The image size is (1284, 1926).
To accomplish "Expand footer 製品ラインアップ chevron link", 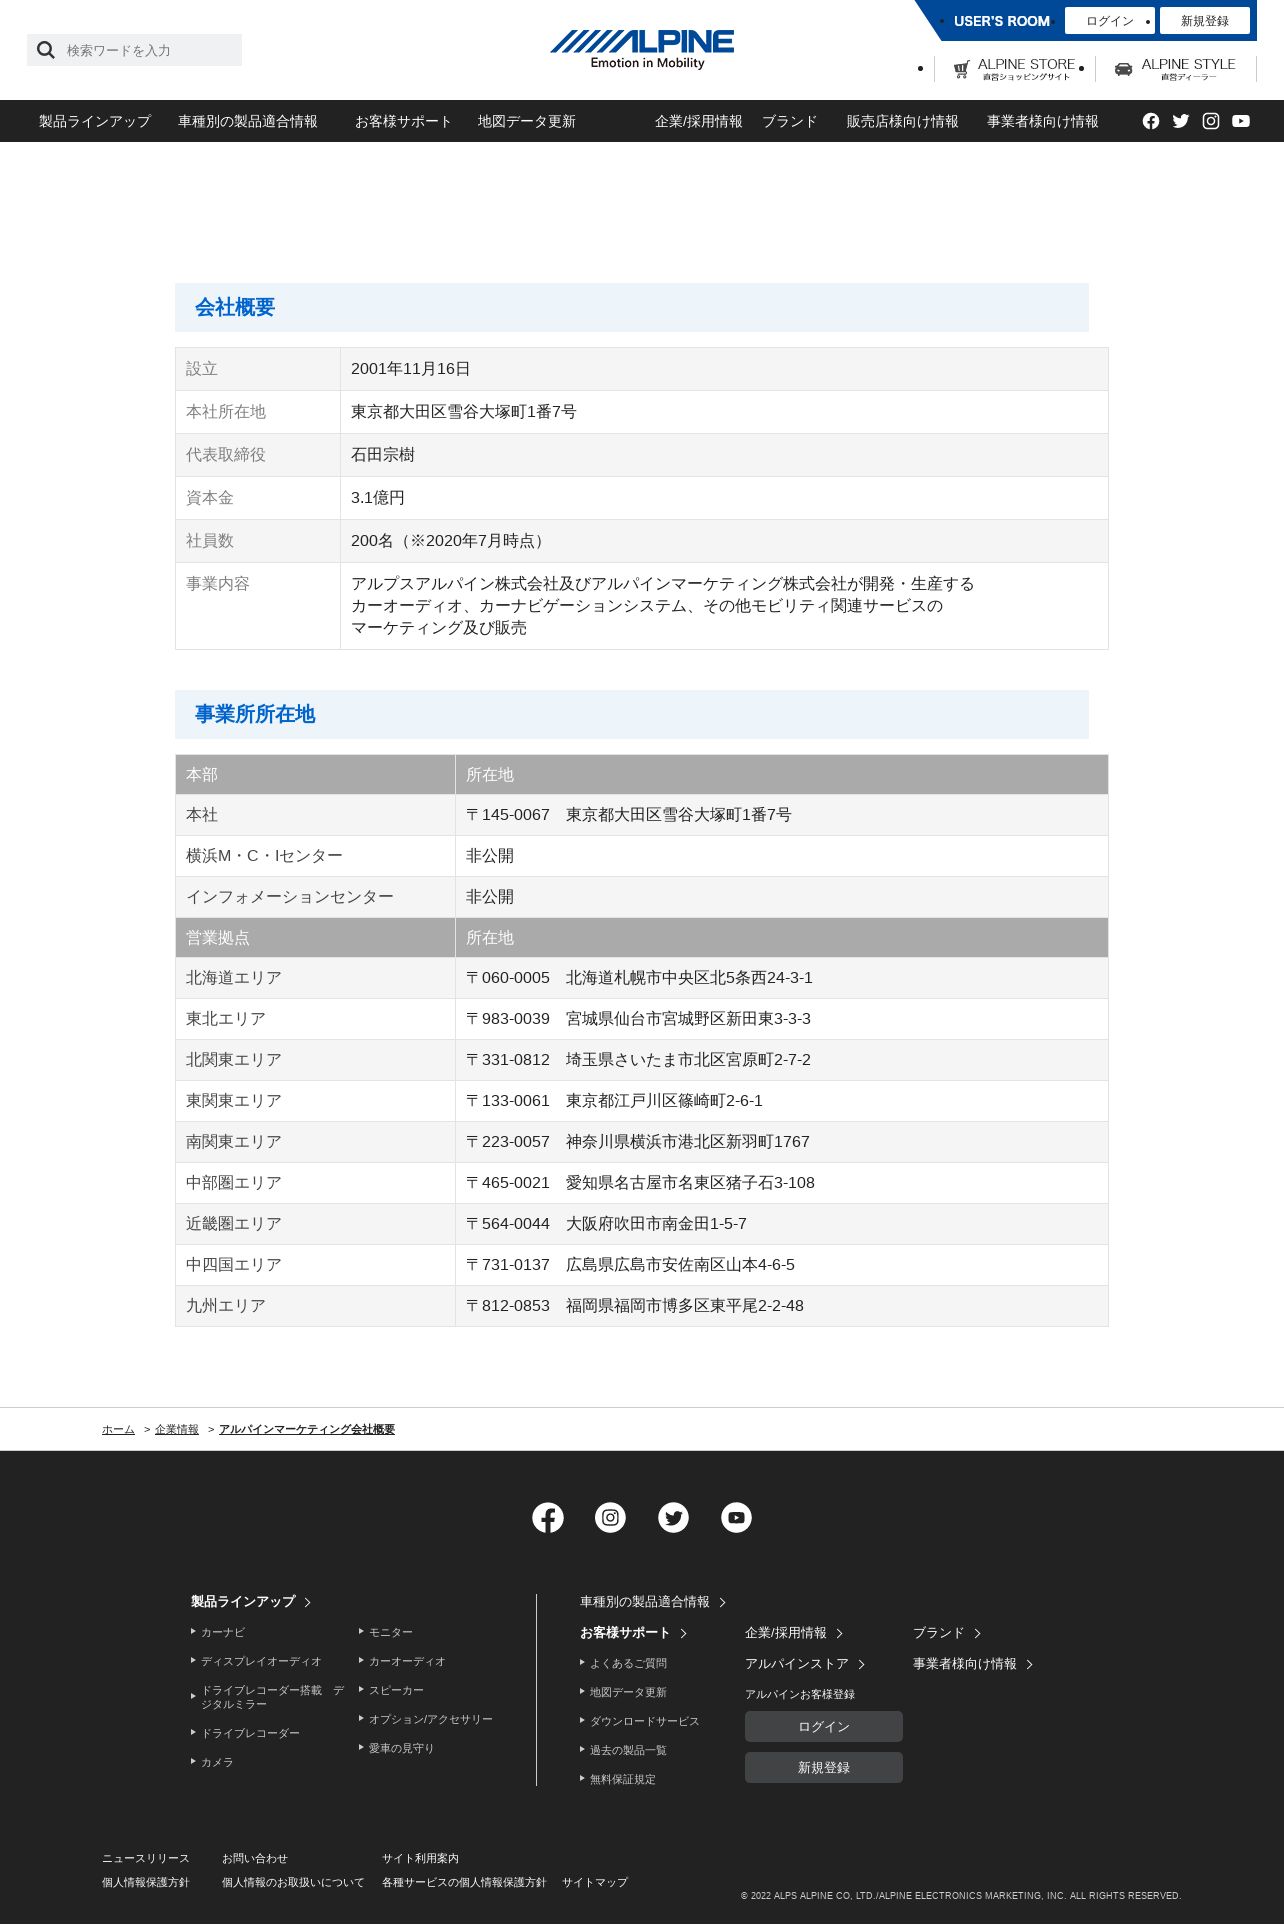I will point(251,1602).
